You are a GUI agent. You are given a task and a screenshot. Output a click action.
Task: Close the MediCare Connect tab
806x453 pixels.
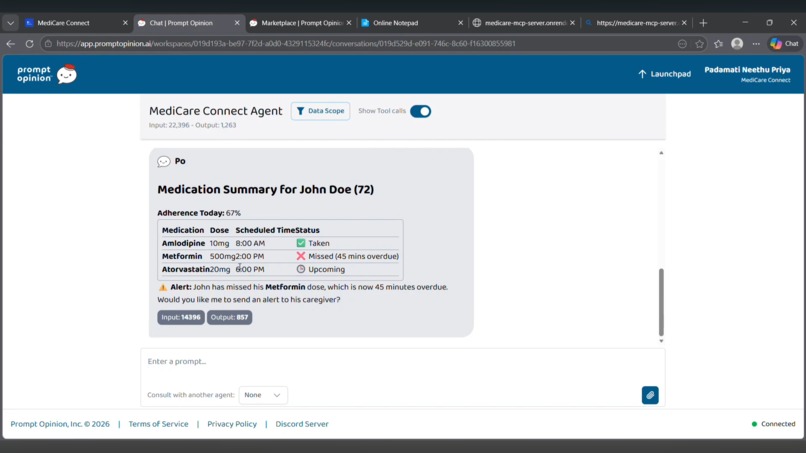(x=125, y=23)
